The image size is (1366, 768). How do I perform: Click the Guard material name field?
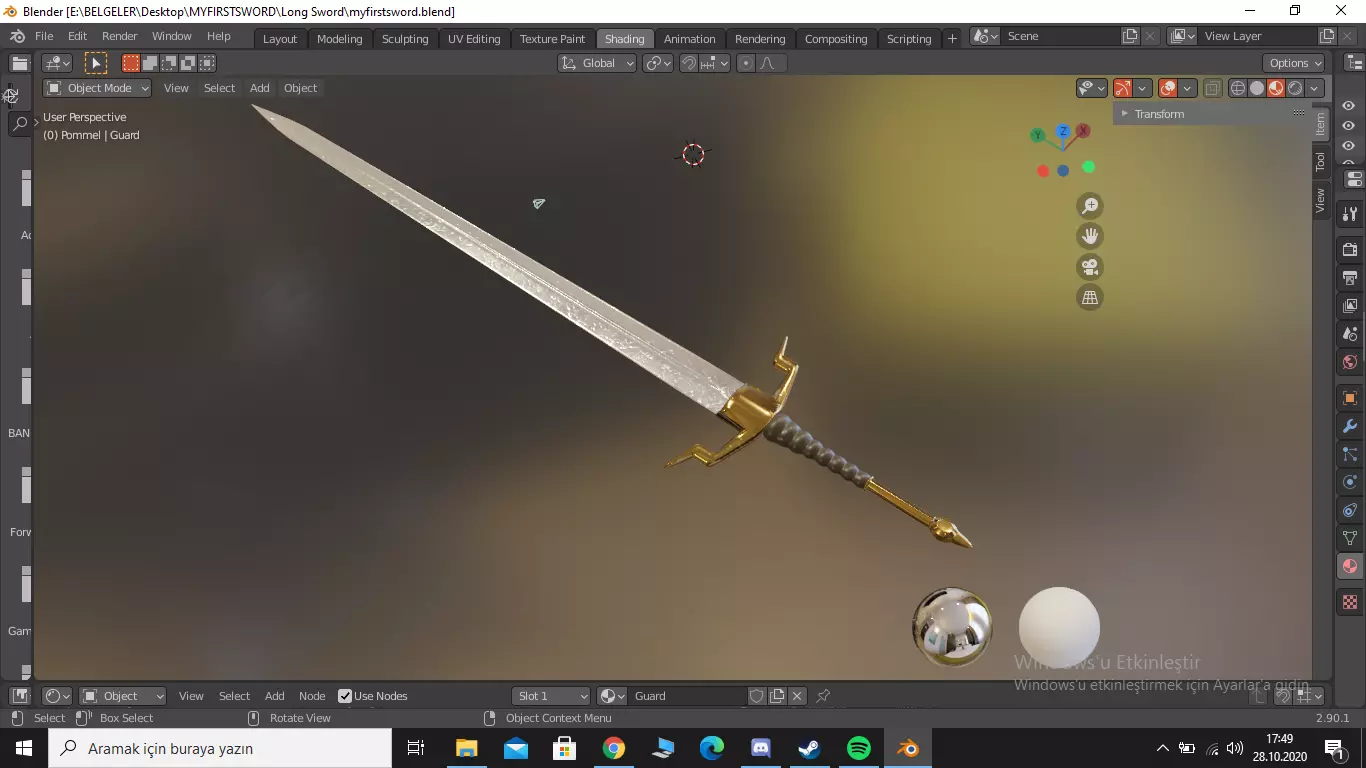(x=688, y=696)
